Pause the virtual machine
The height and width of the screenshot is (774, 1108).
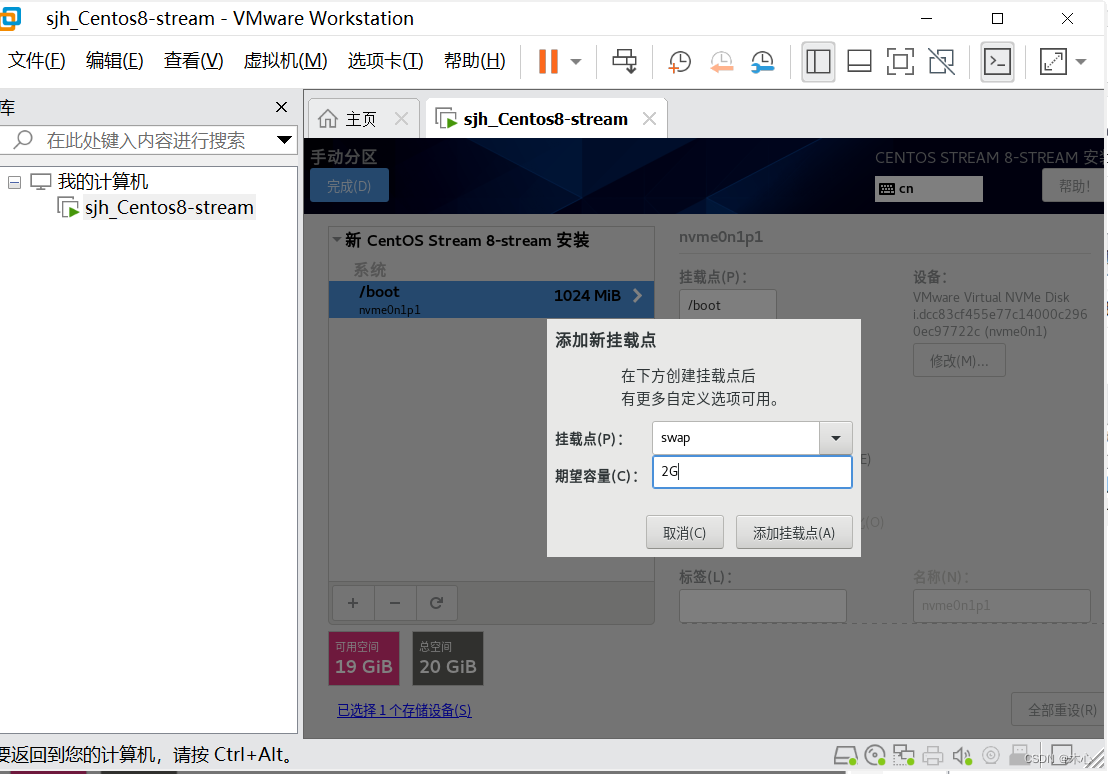click(x=548, y=61)
